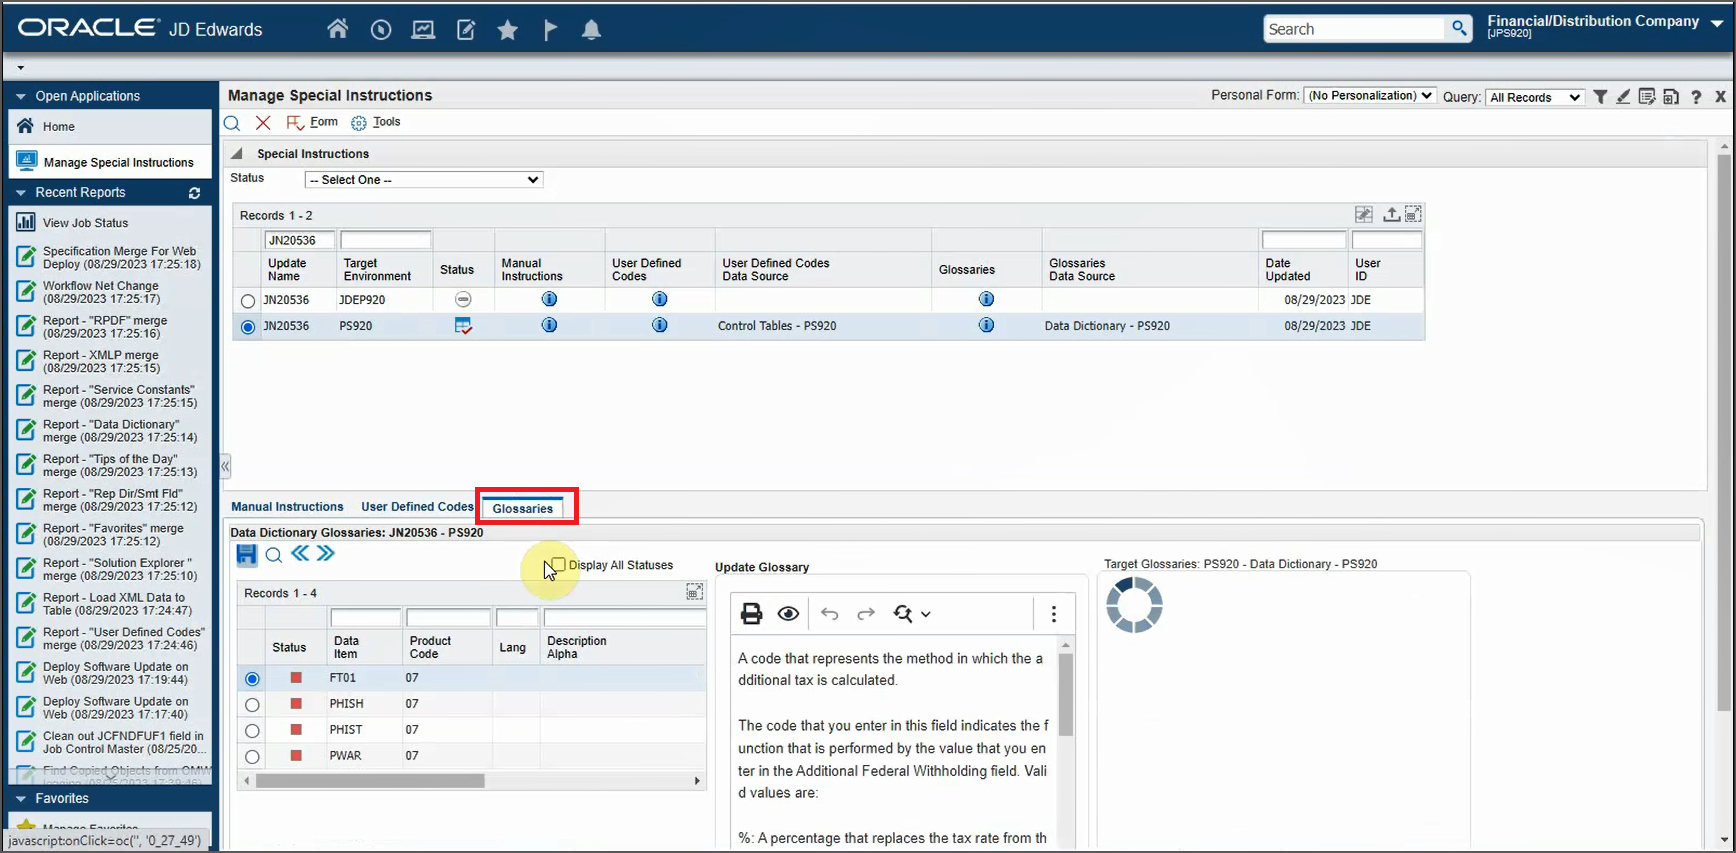Select the JDEP920 row radio button
This screenshot has height=853, width=1736.
[x=248, y=300]
